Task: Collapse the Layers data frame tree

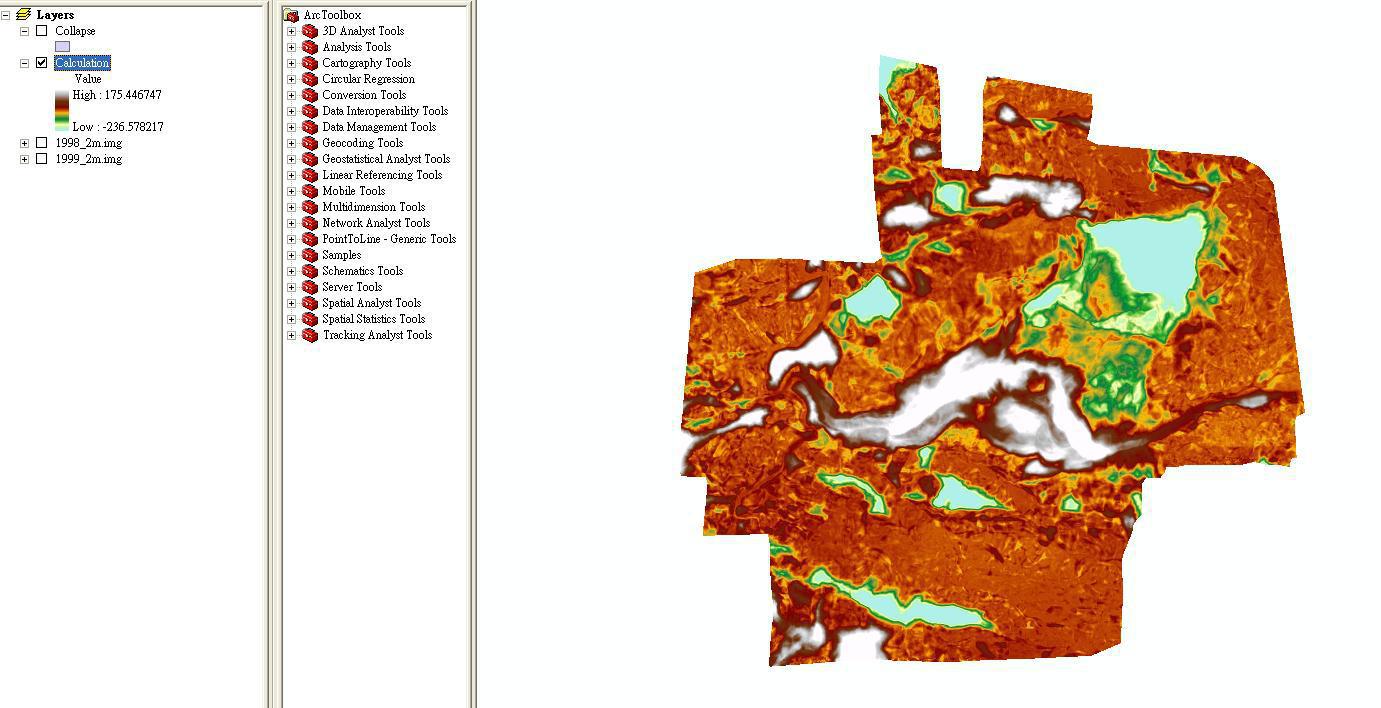Action: [6, 15]
